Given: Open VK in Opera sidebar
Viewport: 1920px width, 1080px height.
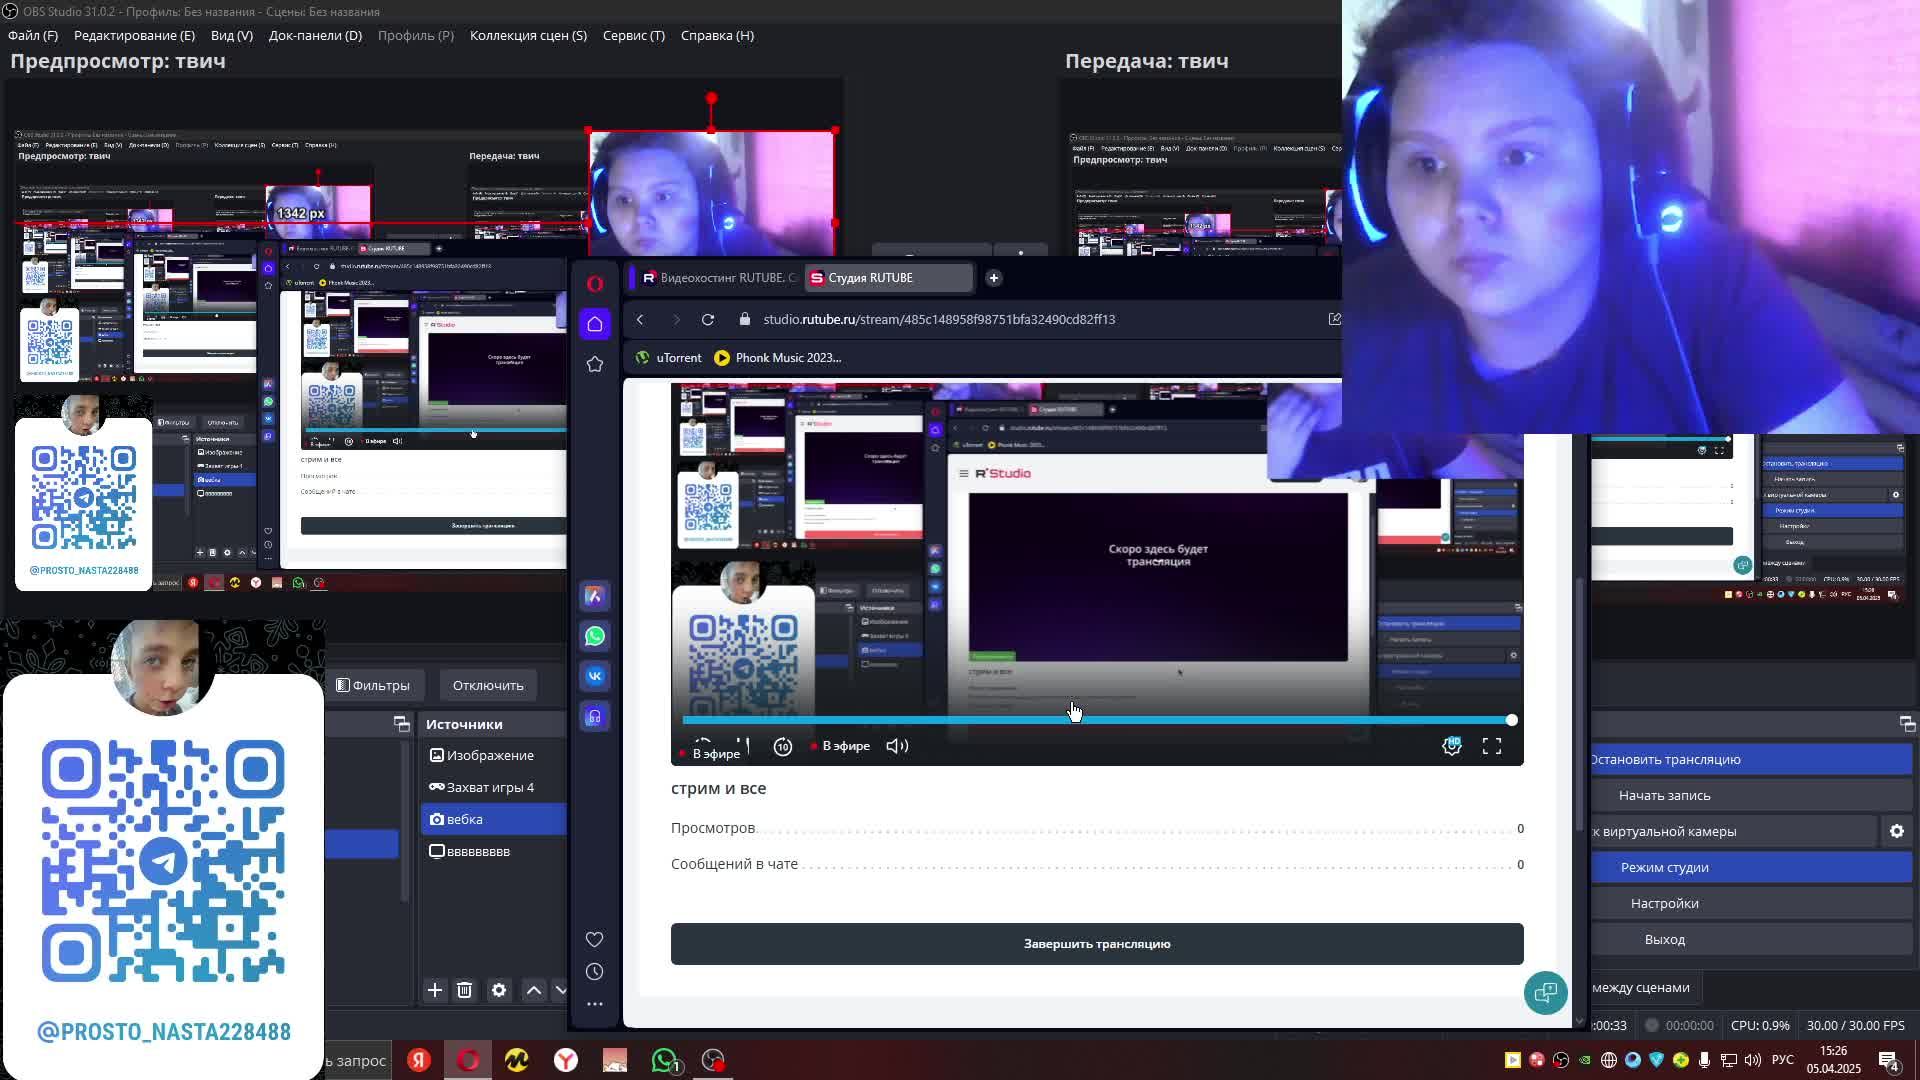Looking at the screenshot, I should pyautogui.click(x=595, y=676).
